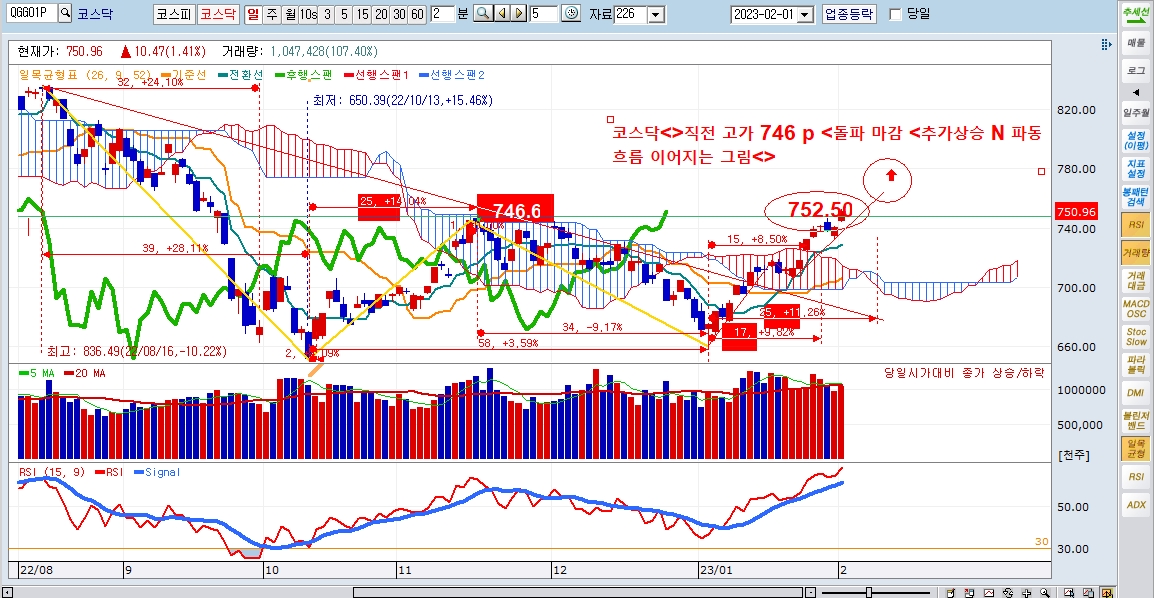1154x598 pixels.
Task: Select the 20 minute interval button
Action: click(380, 14)
